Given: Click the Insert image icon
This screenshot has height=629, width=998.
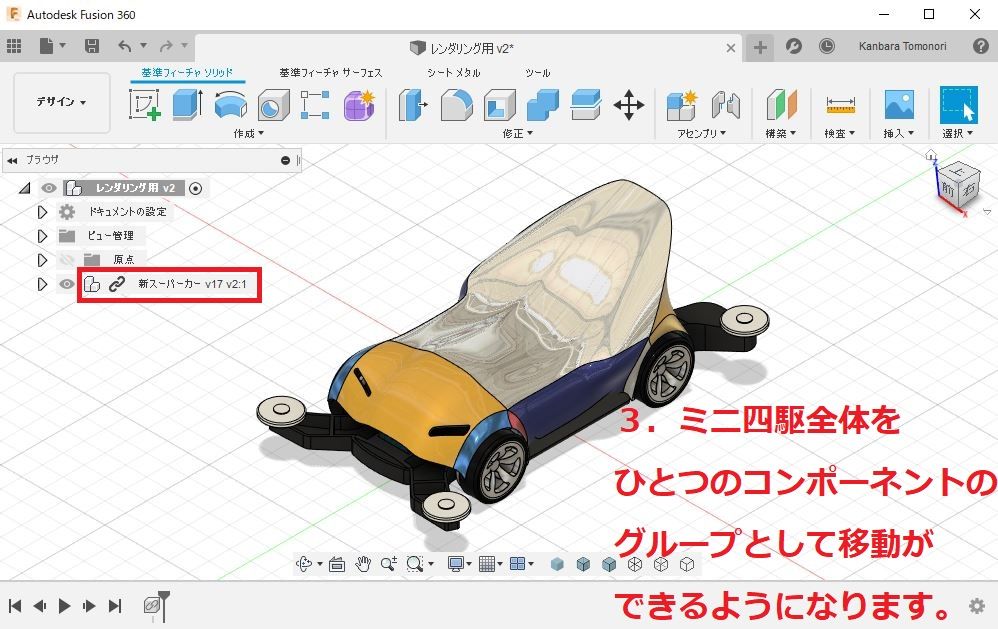Looking at the screenshot, I should [899, 104].
